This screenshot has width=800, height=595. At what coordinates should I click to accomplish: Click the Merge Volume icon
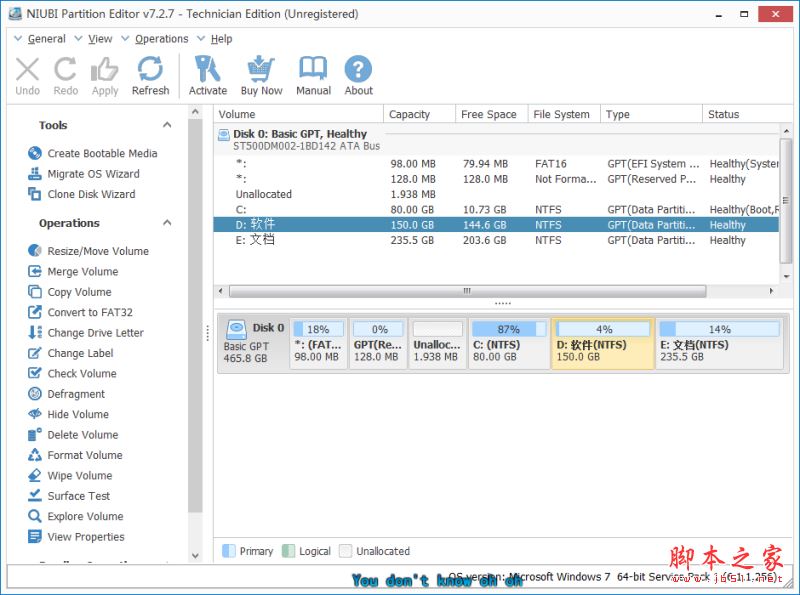(x=35, y=271)
